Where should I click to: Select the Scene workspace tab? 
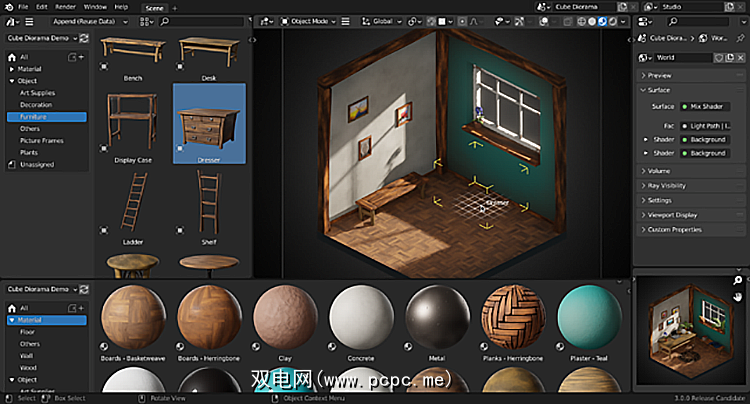pyautogui.click(x=155, y=7)
